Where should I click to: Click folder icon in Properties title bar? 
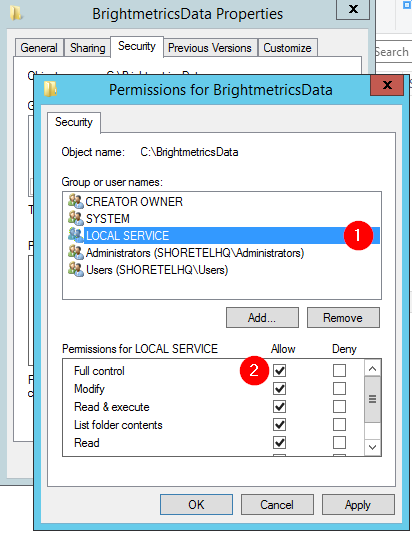pos(16,14)
